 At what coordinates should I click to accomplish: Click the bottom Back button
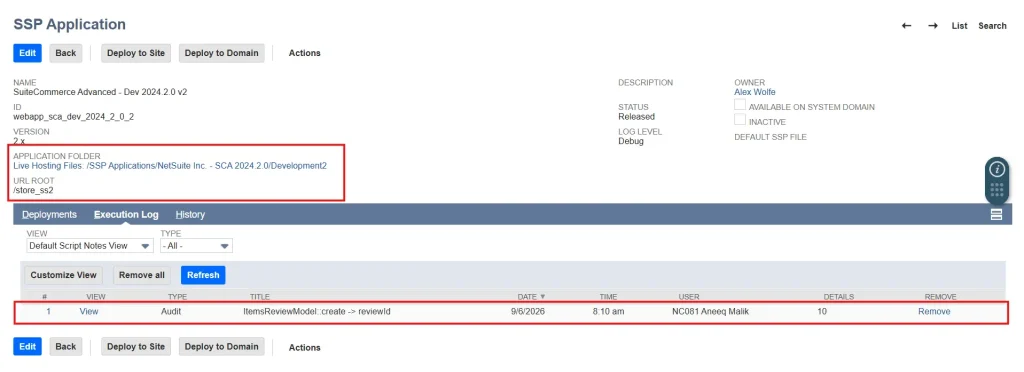(65, 347)
